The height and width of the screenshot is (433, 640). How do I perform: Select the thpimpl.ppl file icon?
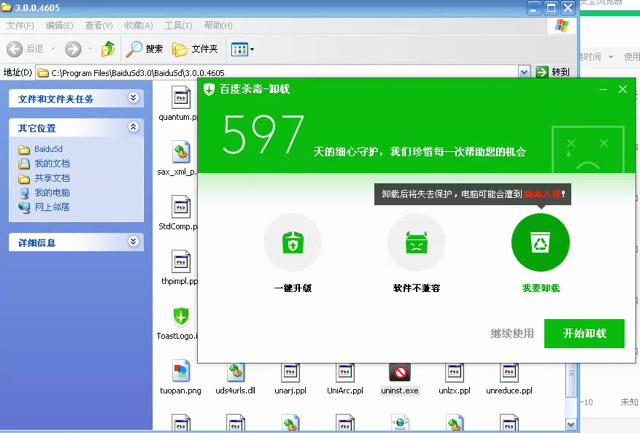pyautogui.click(x=181, y=262)
